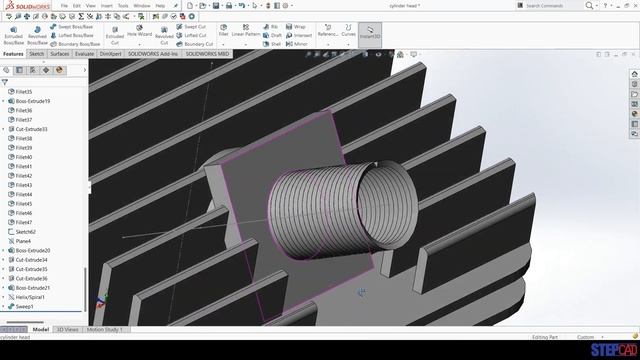The image size is (640, 360).
Task: Select the Intersect feature tool
Action: coord(299,35)
